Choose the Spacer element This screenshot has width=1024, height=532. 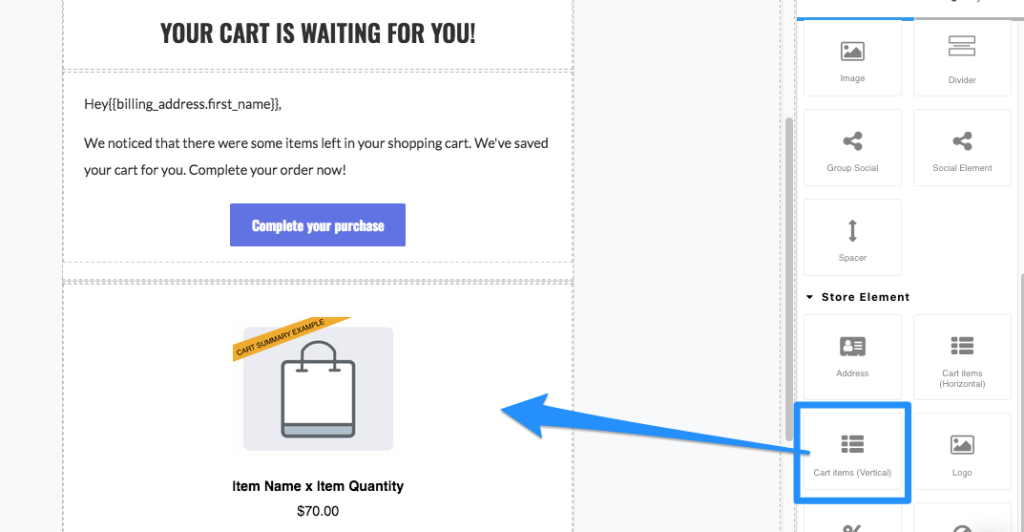(x=852, y=238)
